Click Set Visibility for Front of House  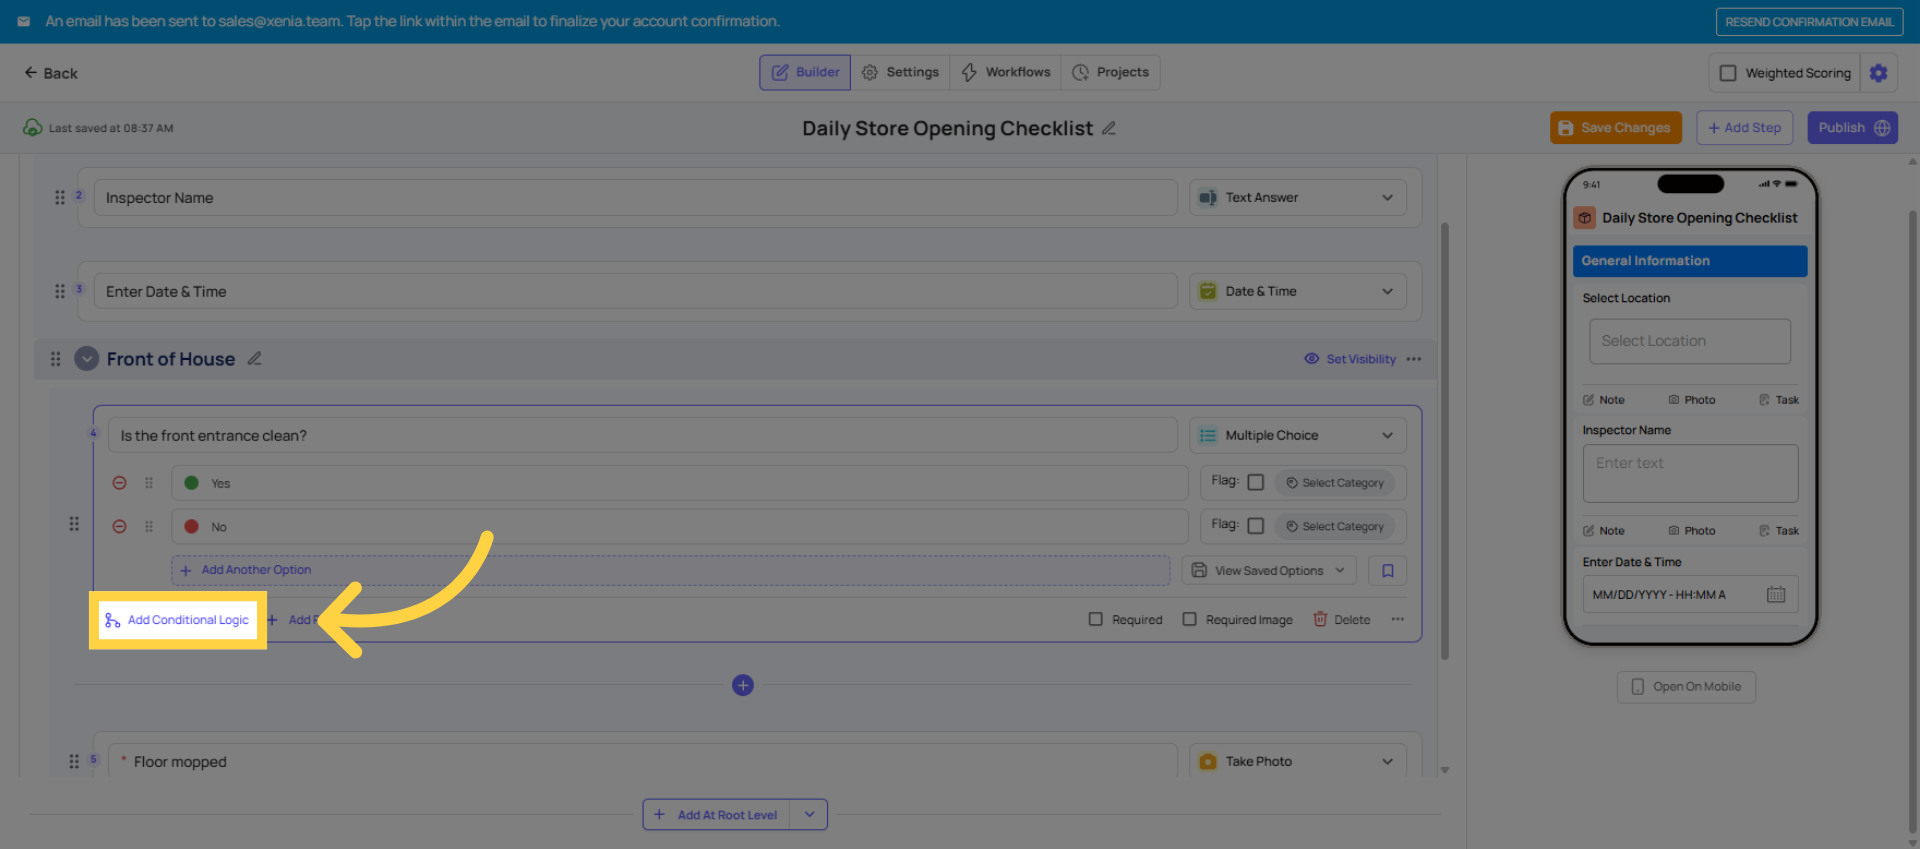[1350, 359]
